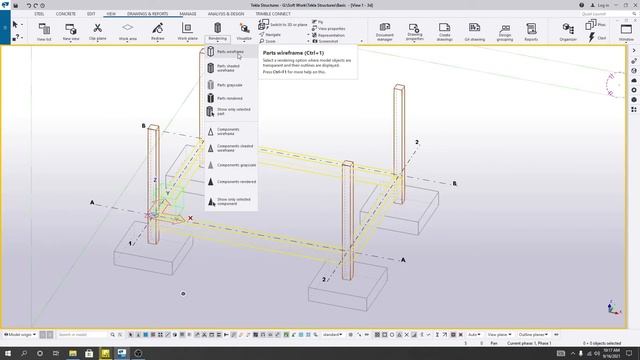Open the Window menu icon
This screenshot has width=640, height=360.
(x=626, y=32)
